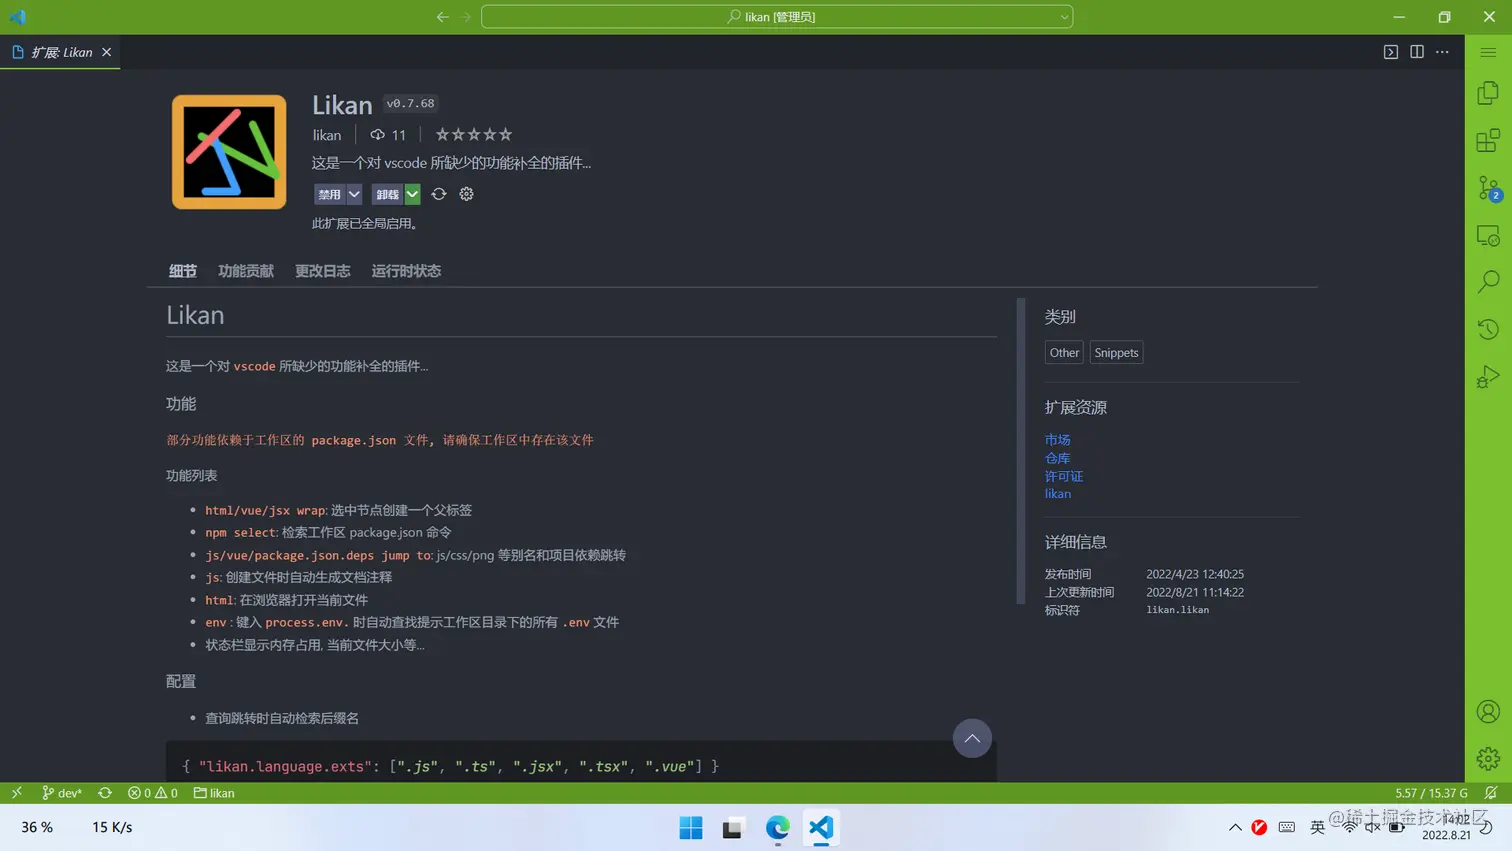
Task: Open the Run and Debug icon
Action: pos(1488,376)
